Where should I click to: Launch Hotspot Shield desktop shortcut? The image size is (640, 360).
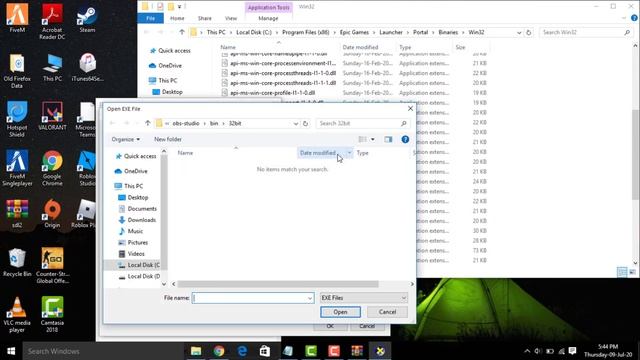pos(17,119)
